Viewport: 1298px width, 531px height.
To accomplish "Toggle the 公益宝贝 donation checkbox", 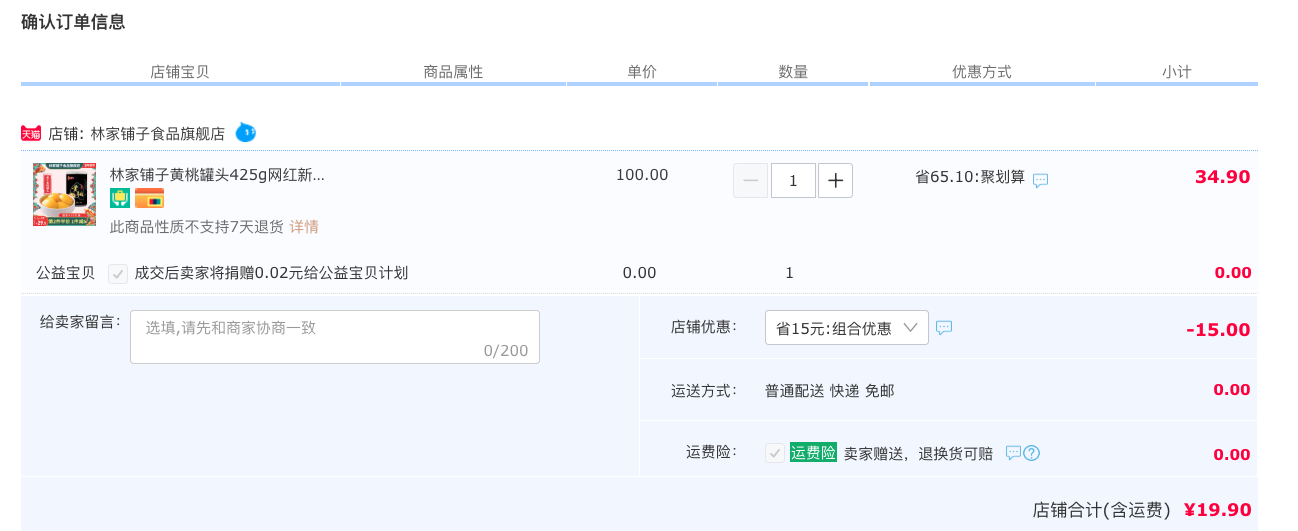I will click(118, 274).
